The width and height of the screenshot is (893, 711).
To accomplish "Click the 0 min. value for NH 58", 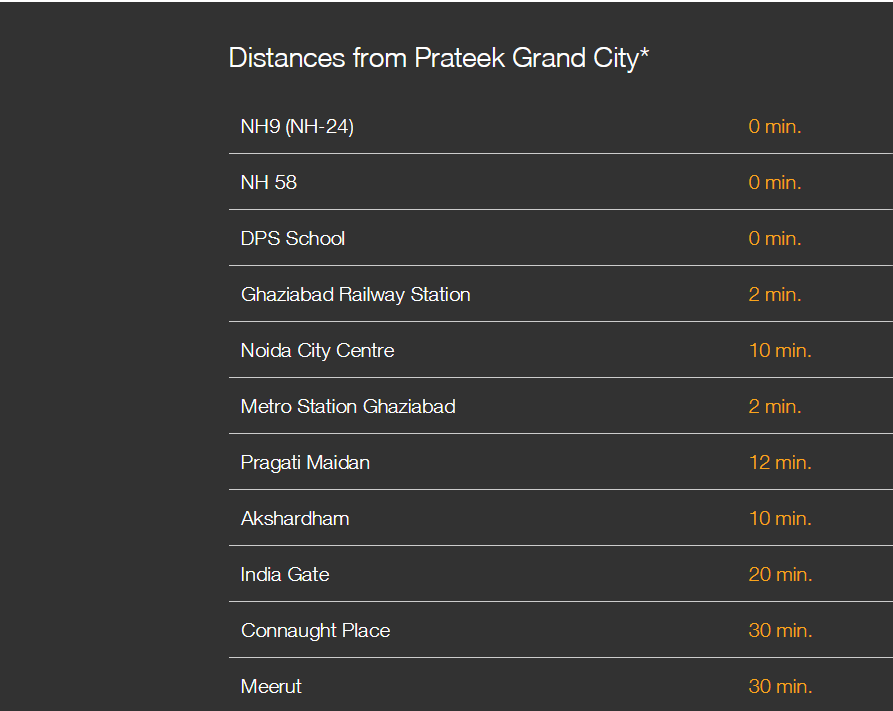I will pos(775,183).
